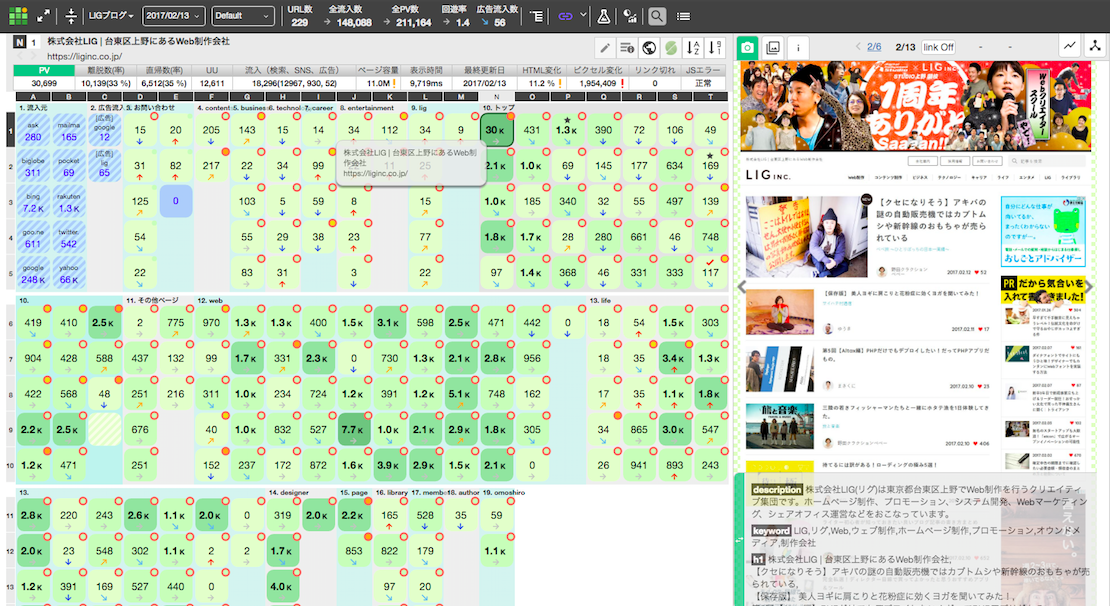Open the https://liginc.co.jp/ URL link
This screenshot has width=1110, height=606.
point(84,57)
